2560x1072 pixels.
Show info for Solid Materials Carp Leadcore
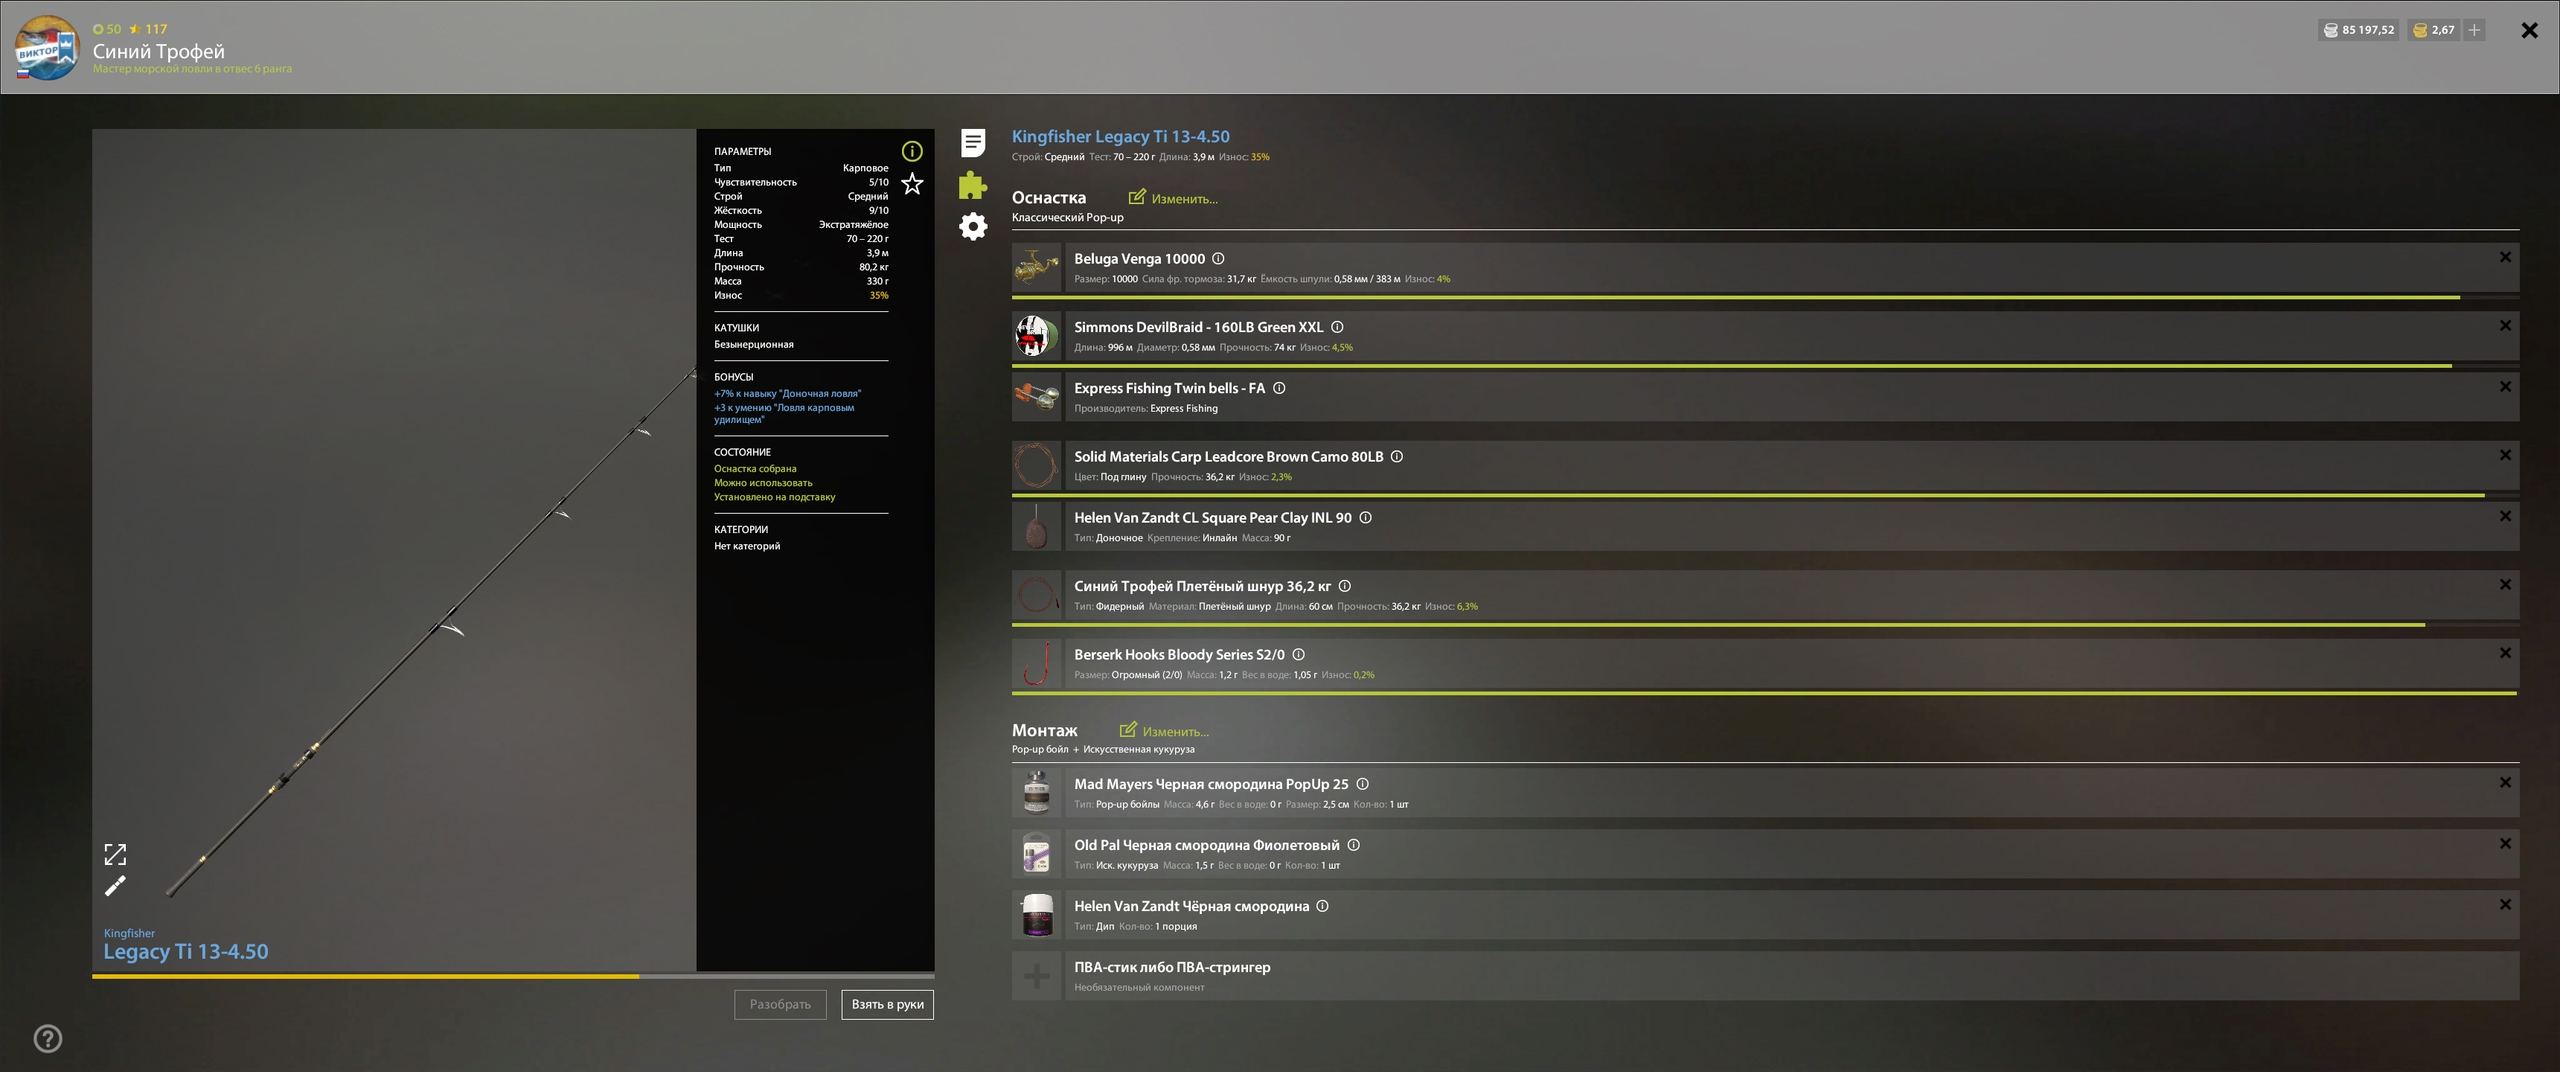tap(1397, 457)
